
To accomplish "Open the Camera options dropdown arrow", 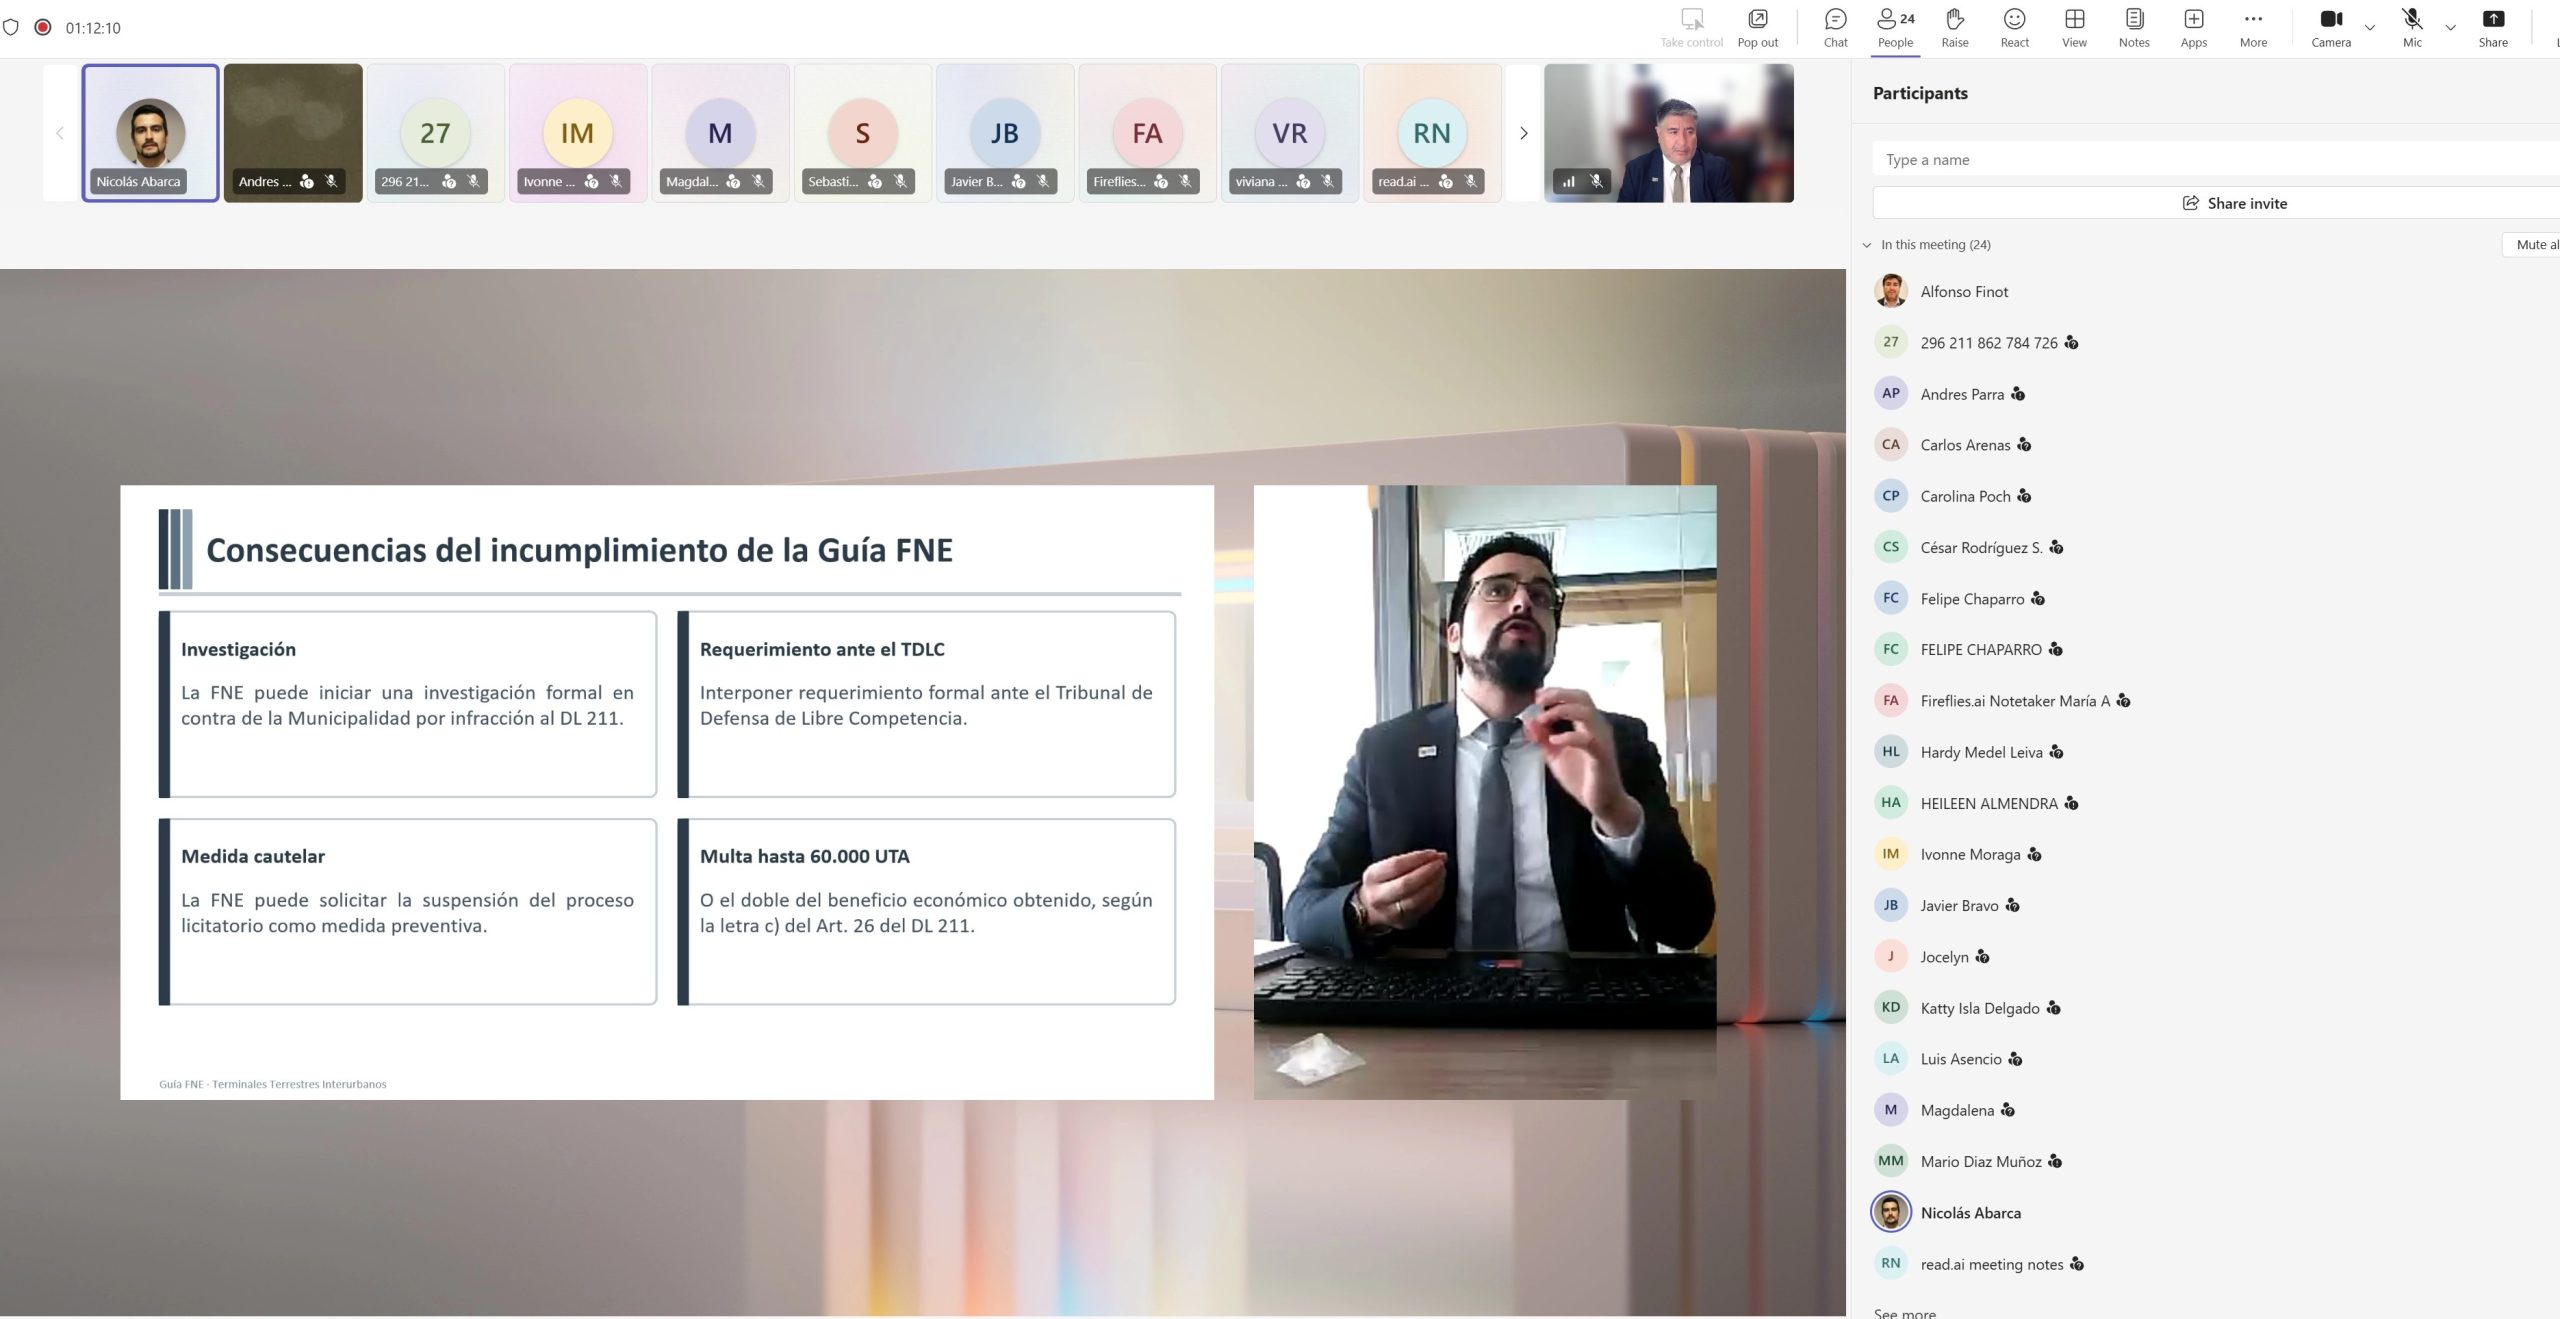I will 2369,27.
